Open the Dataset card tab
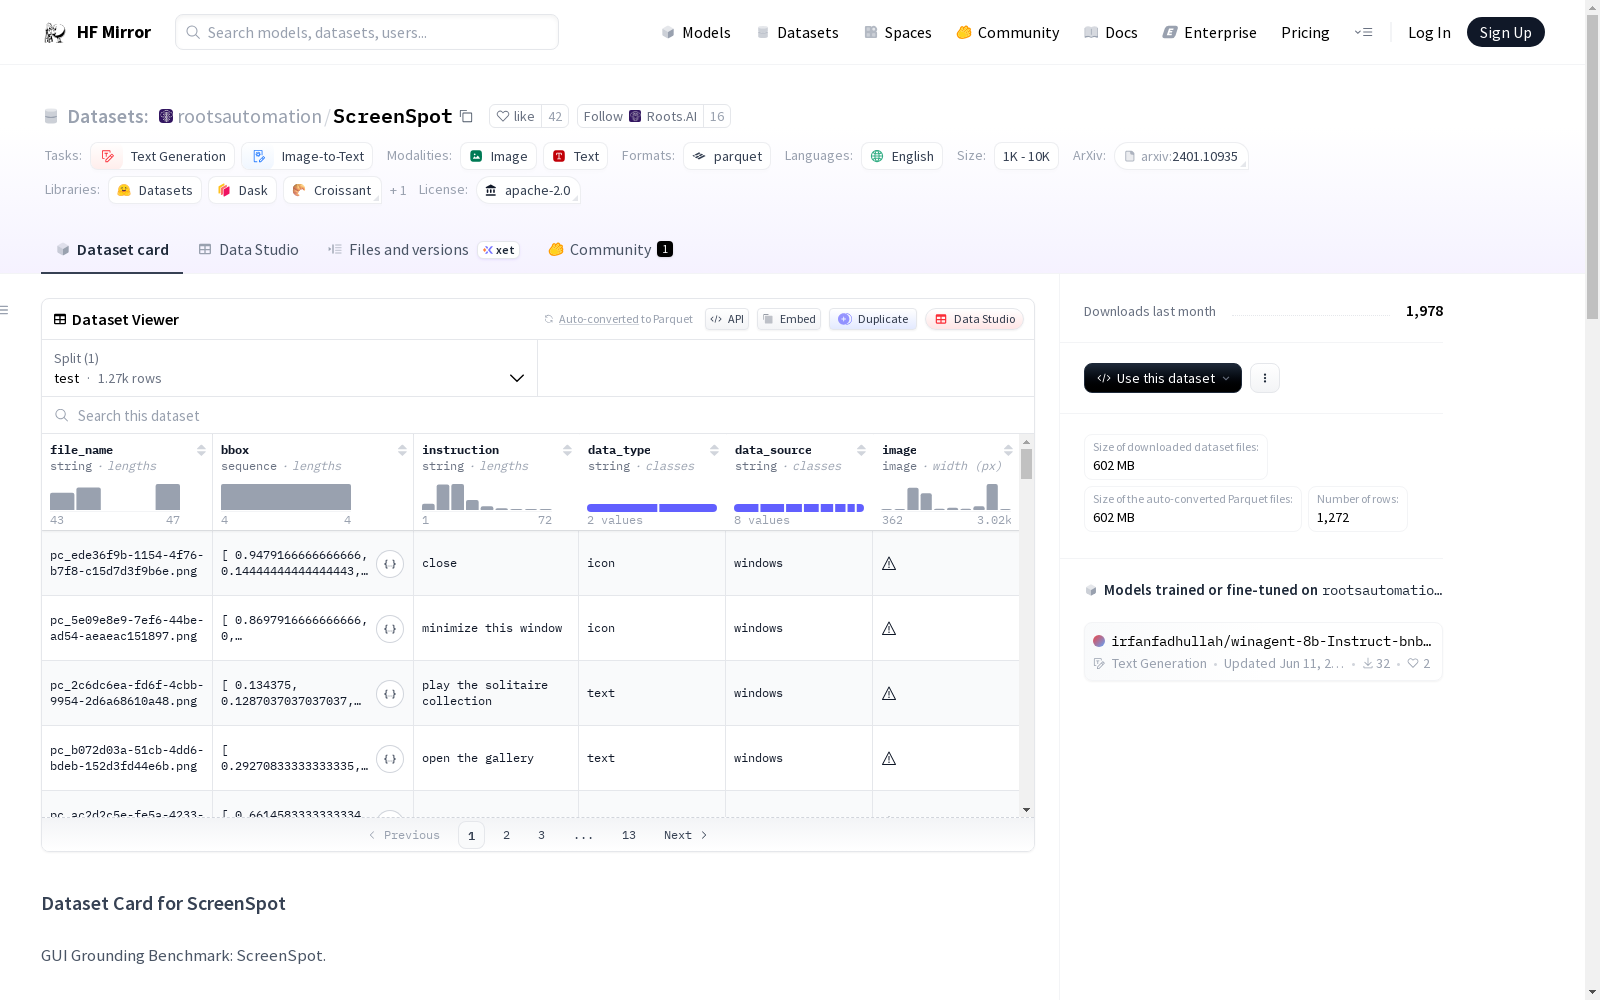The image size is (1600, 1000). [x=112, y=250]
